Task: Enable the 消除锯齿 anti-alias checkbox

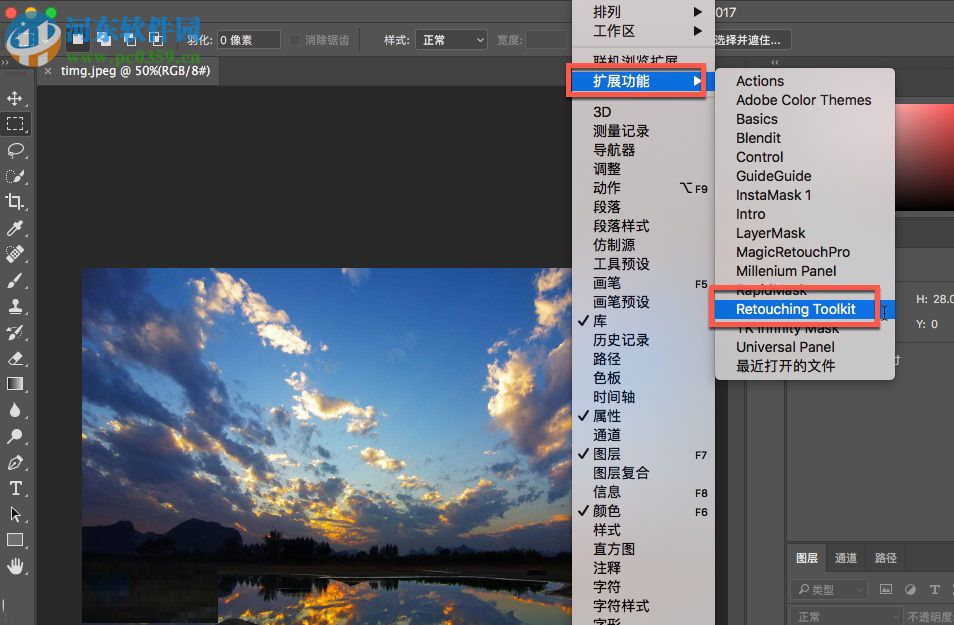Action: pos(293,40)
